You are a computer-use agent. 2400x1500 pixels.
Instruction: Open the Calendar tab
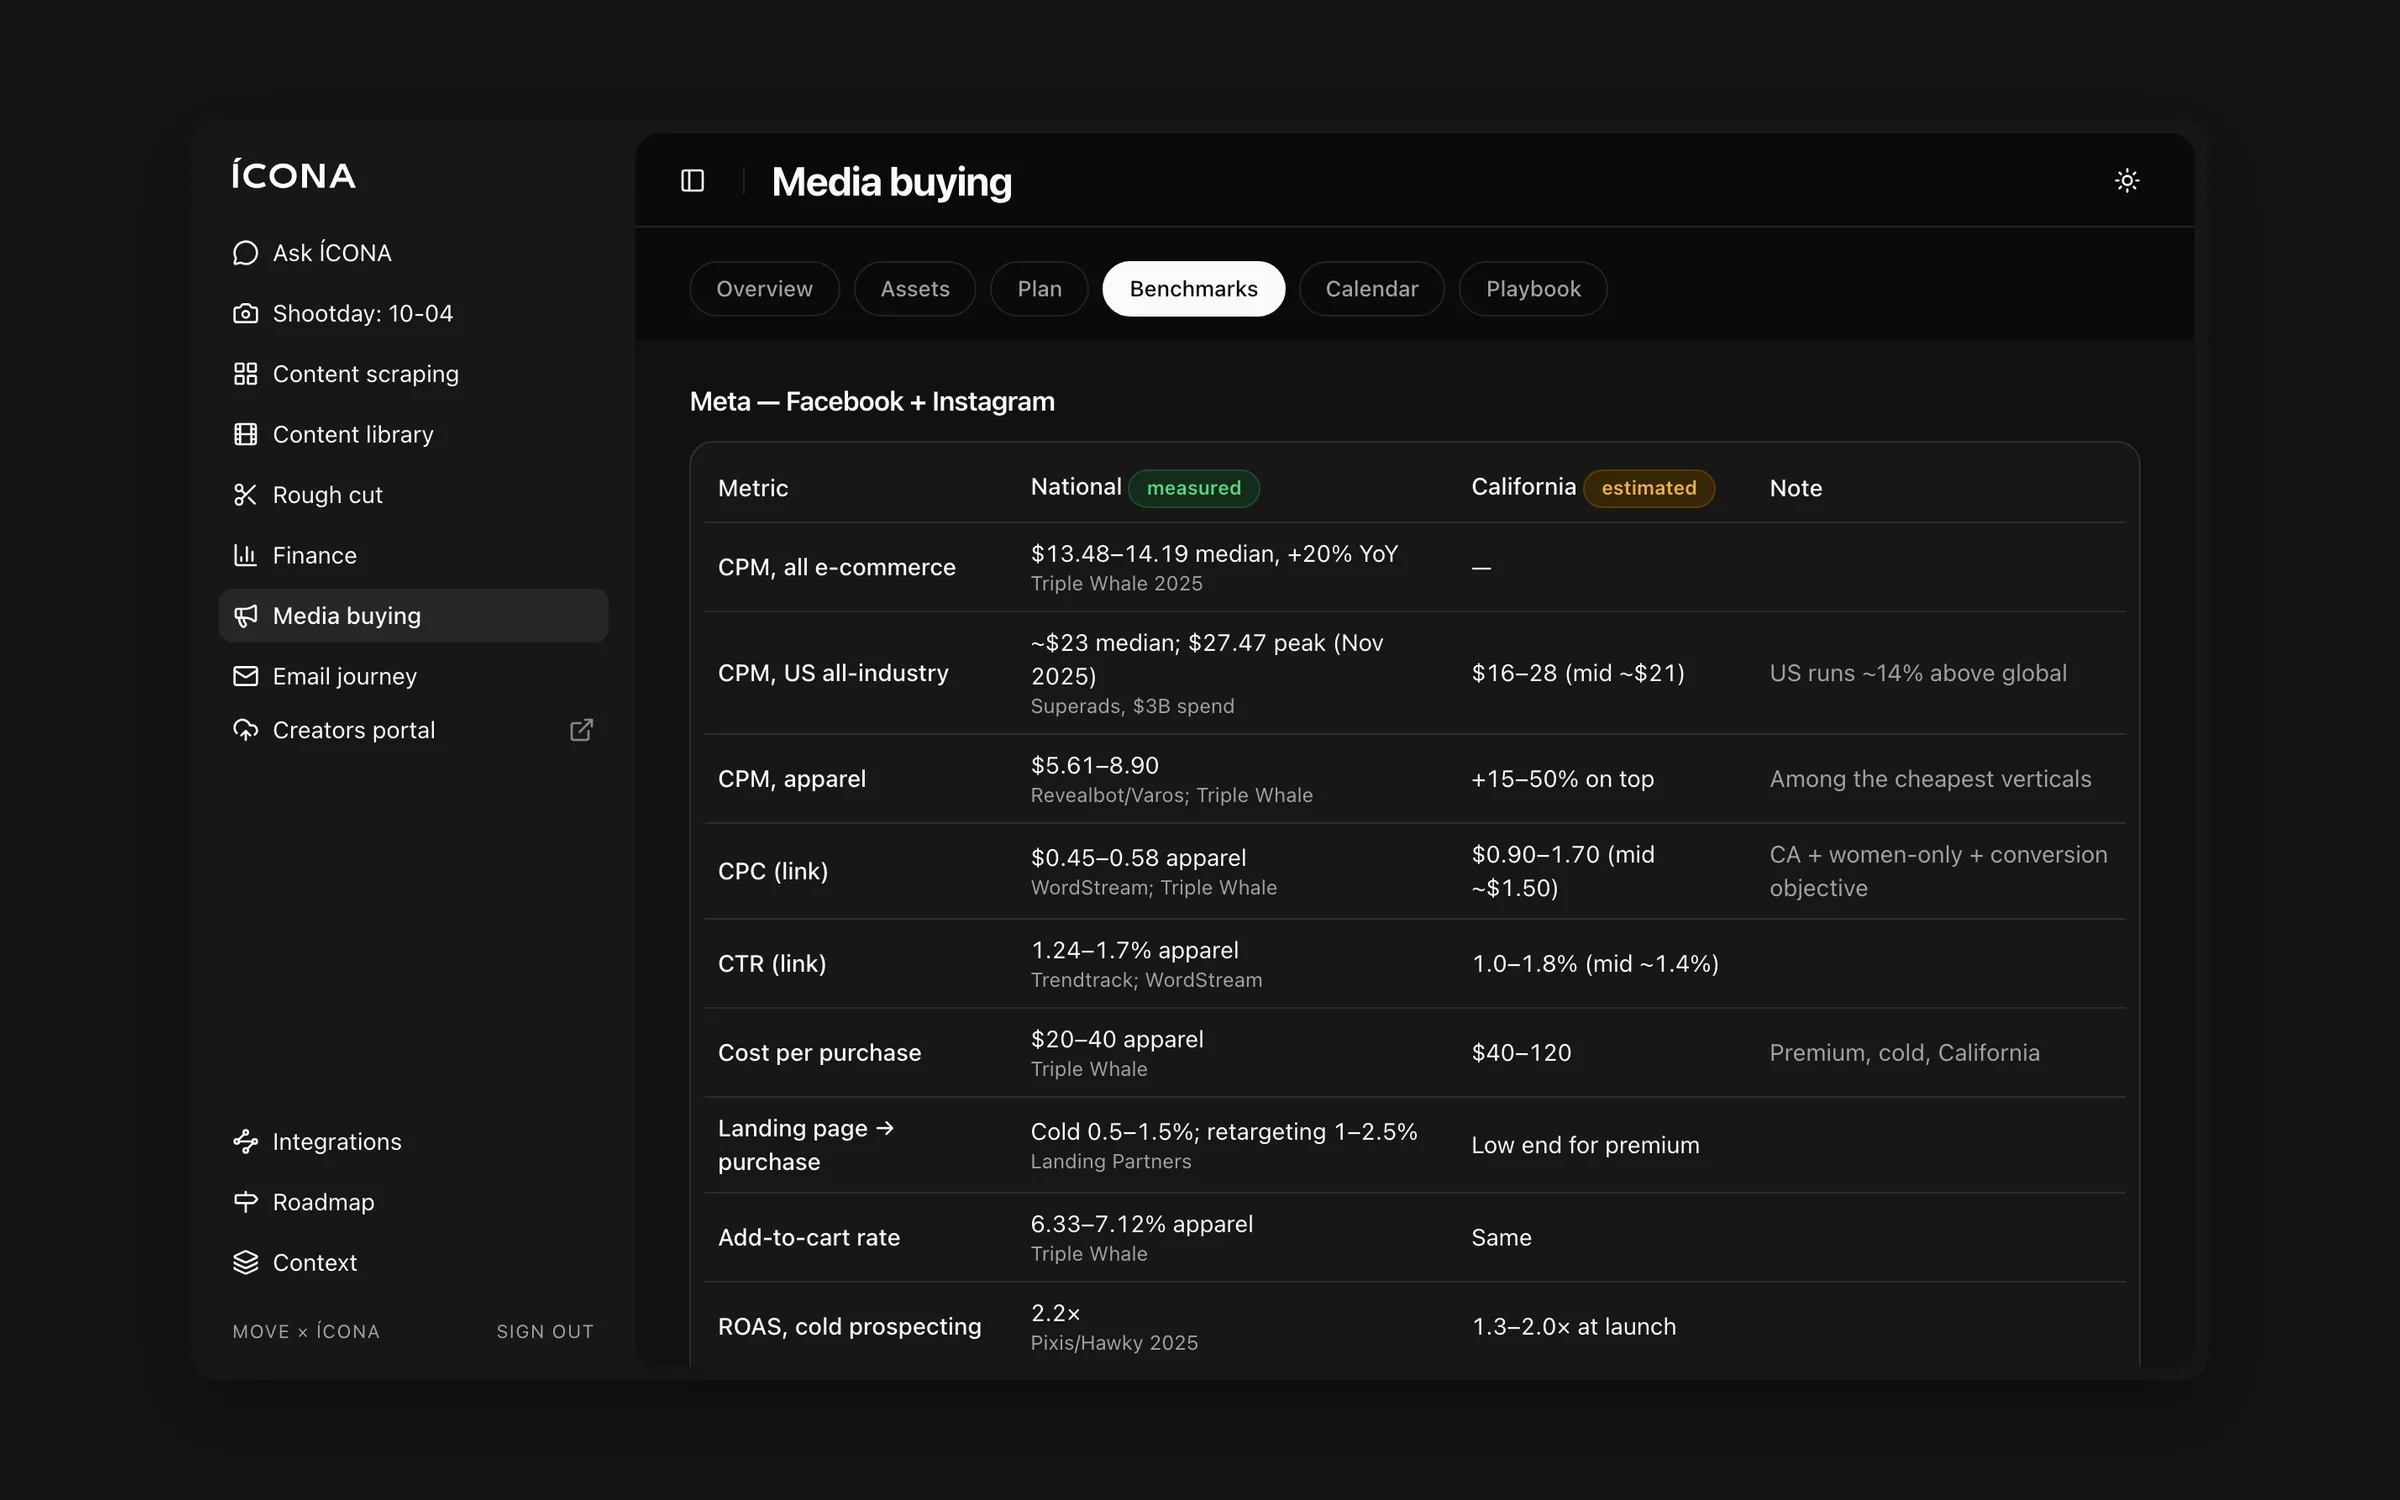tap(1371, 289)
